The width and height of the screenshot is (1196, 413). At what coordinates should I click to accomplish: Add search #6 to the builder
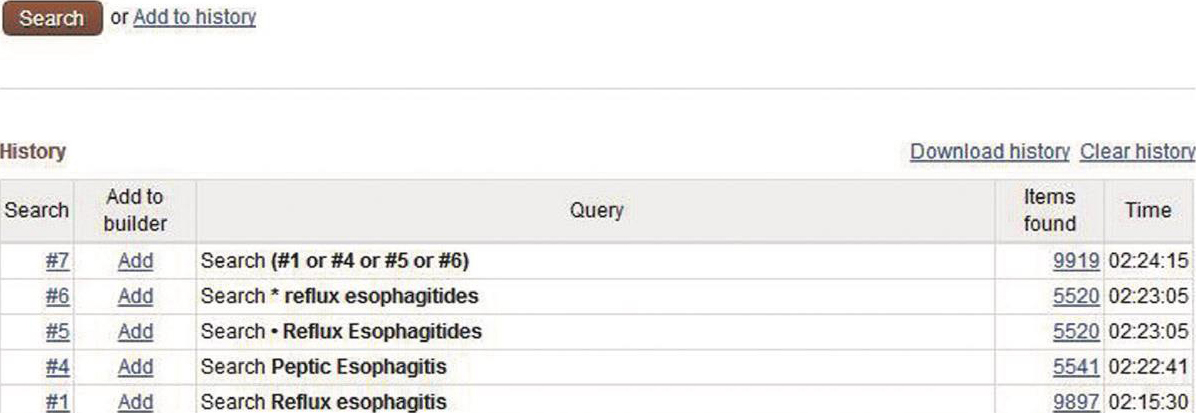135,297
